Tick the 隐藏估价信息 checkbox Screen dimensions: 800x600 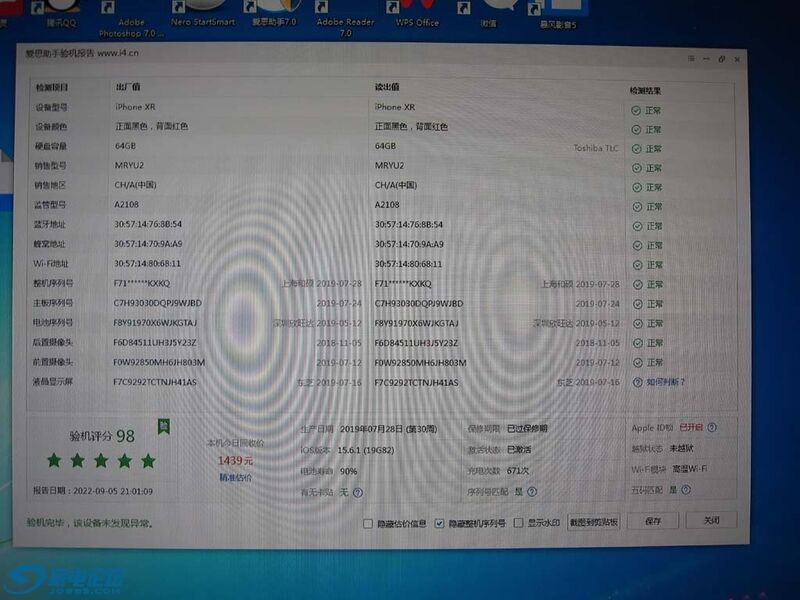368,523
